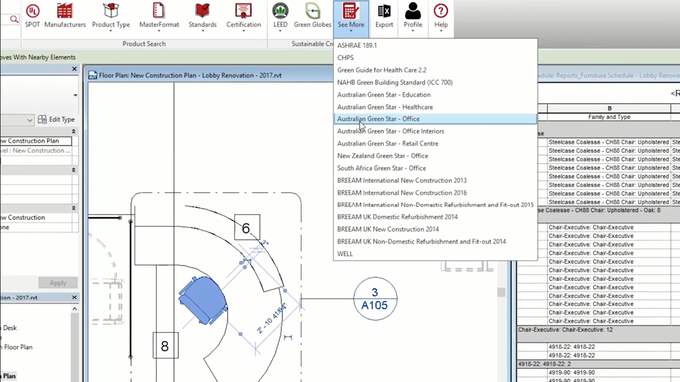Viewport: 680px width, 382px height.
Task: Click the floor plan vertical scrollbar thumb
Action: 501,292
